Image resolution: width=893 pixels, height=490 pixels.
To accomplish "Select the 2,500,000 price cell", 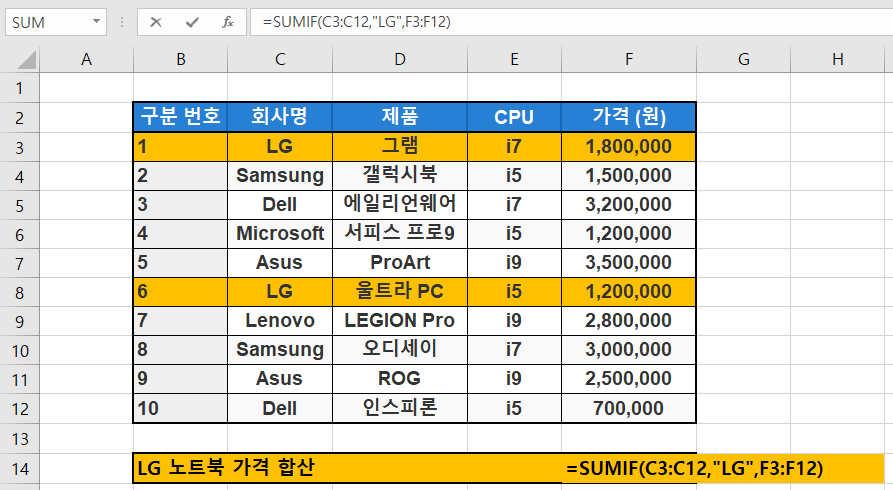I will click(629, 379).
